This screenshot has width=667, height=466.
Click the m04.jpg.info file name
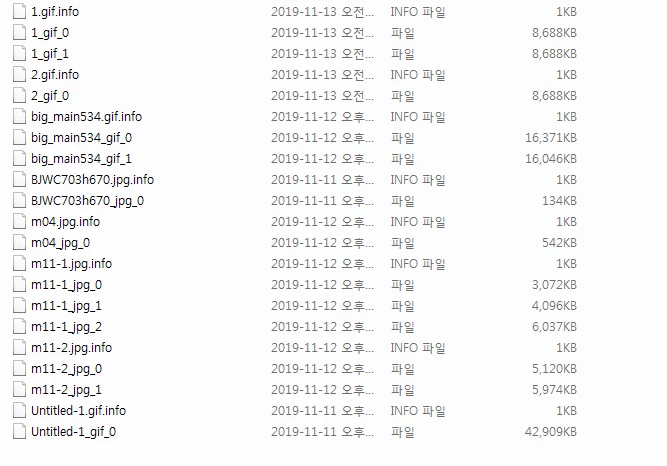pyautogui.click(x=66, y=222)
